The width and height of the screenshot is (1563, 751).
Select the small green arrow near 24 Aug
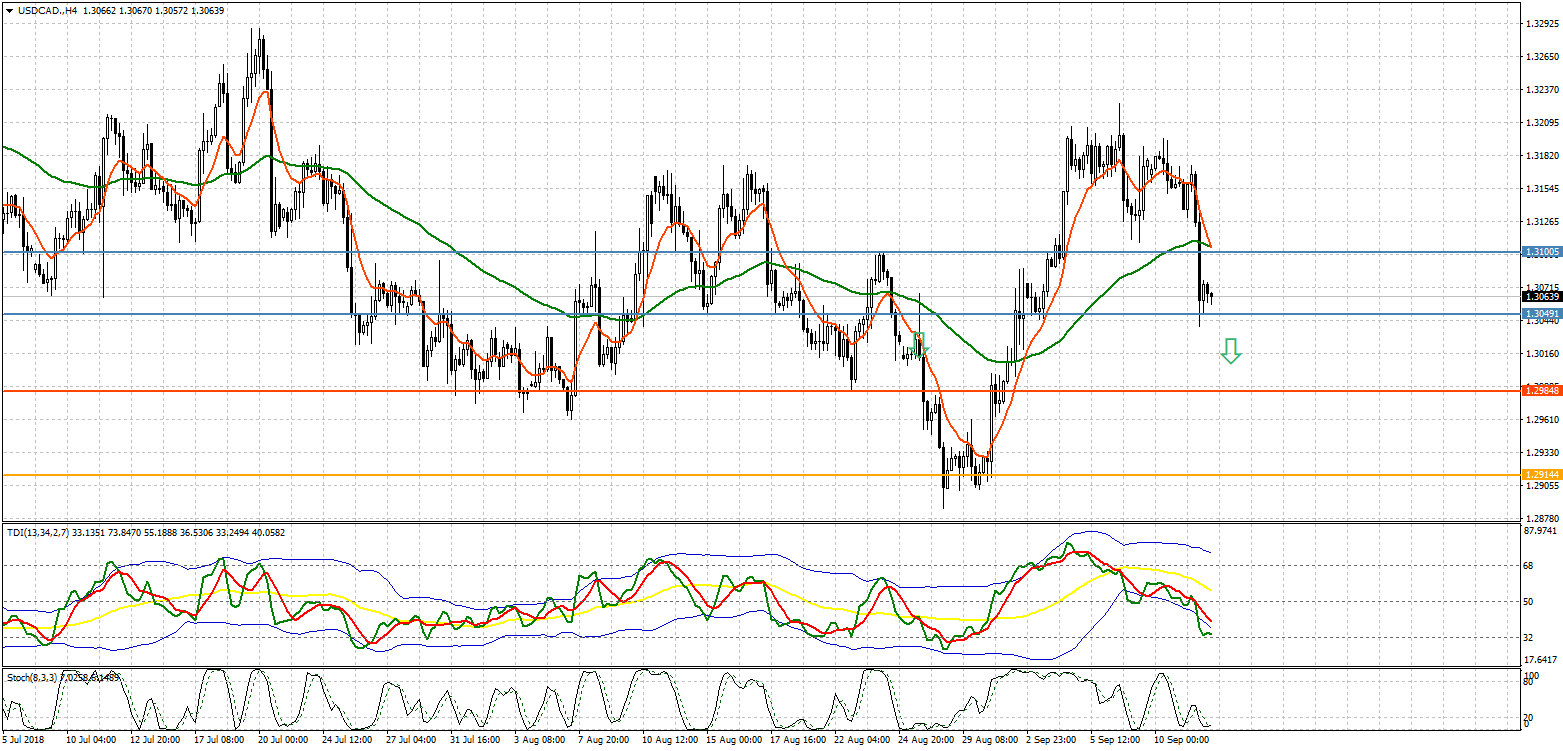click(x=921, y=344)
